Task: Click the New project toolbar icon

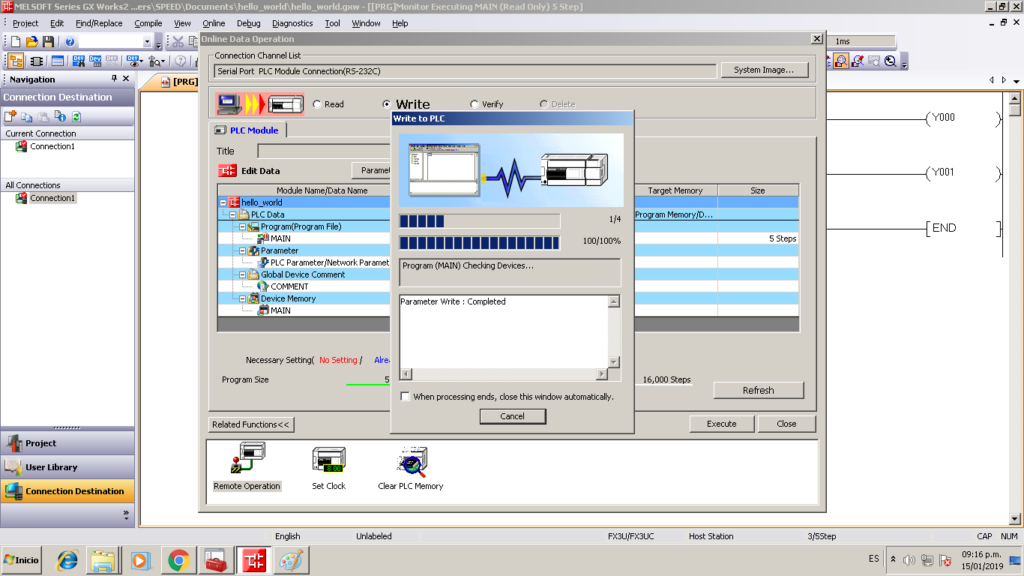Action: point(15,42)
